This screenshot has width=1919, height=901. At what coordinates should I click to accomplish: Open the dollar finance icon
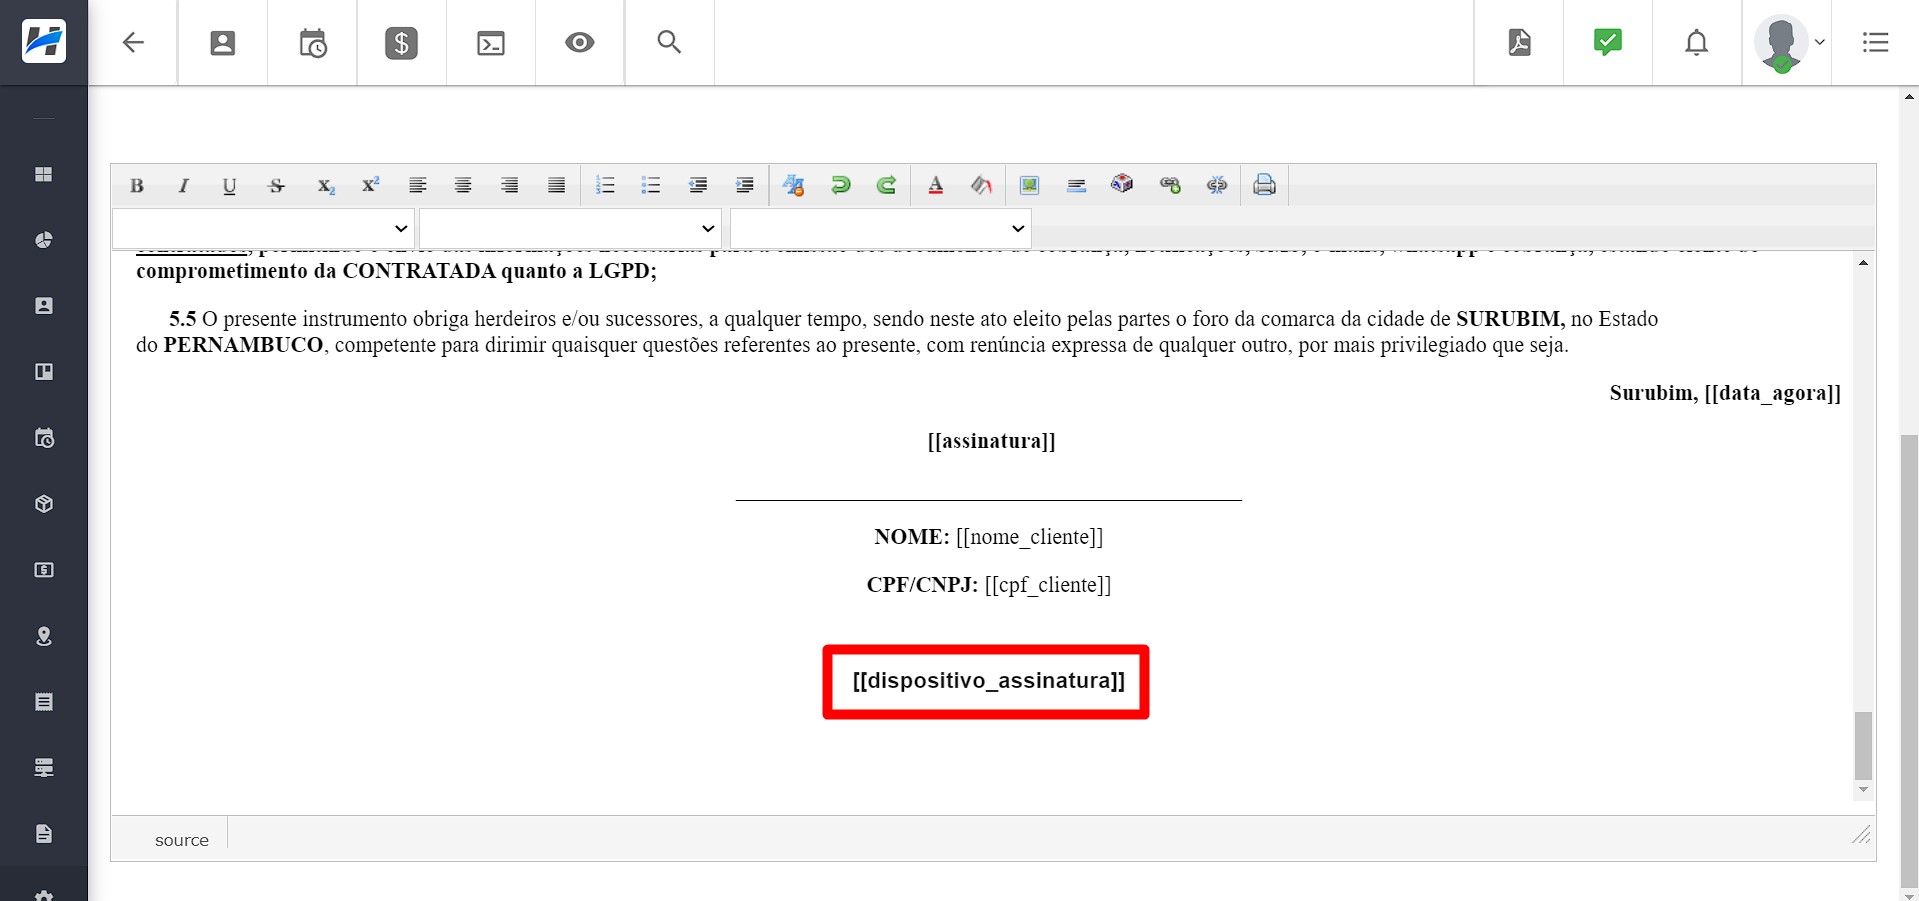pos(401,43)
